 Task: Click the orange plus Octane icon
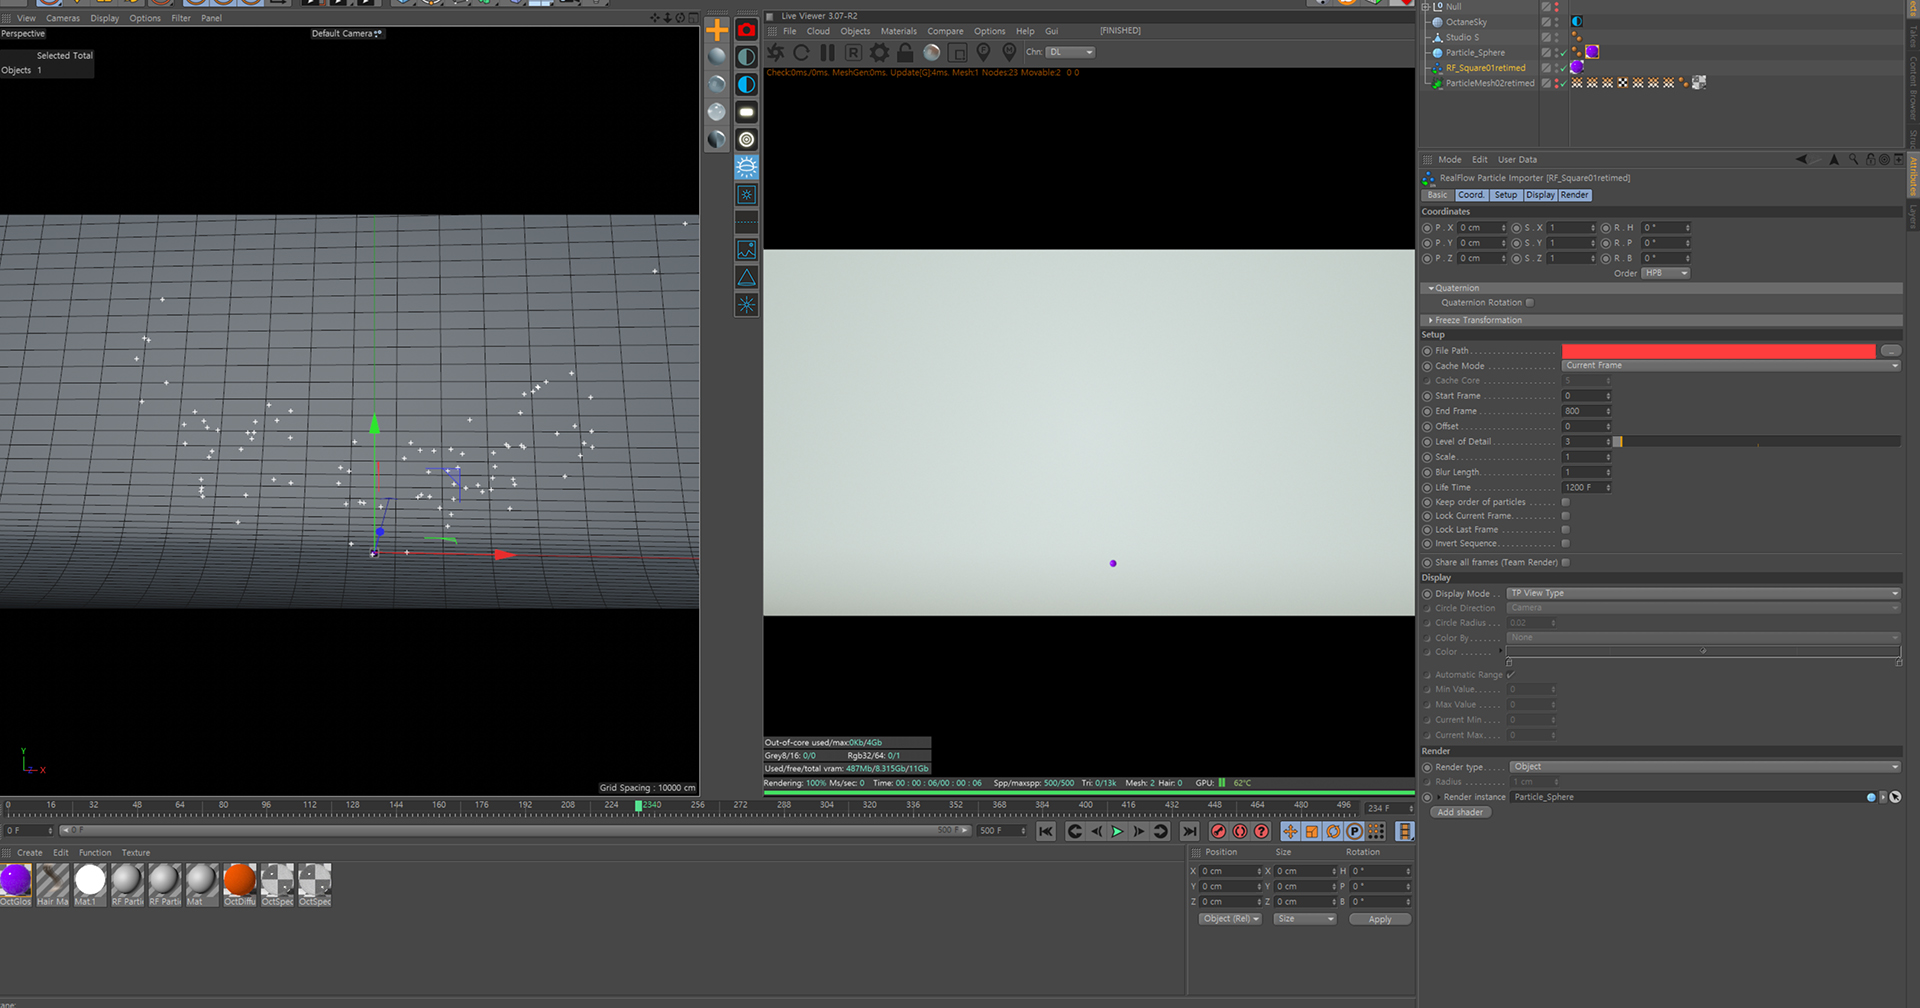[x=717, y=30]
